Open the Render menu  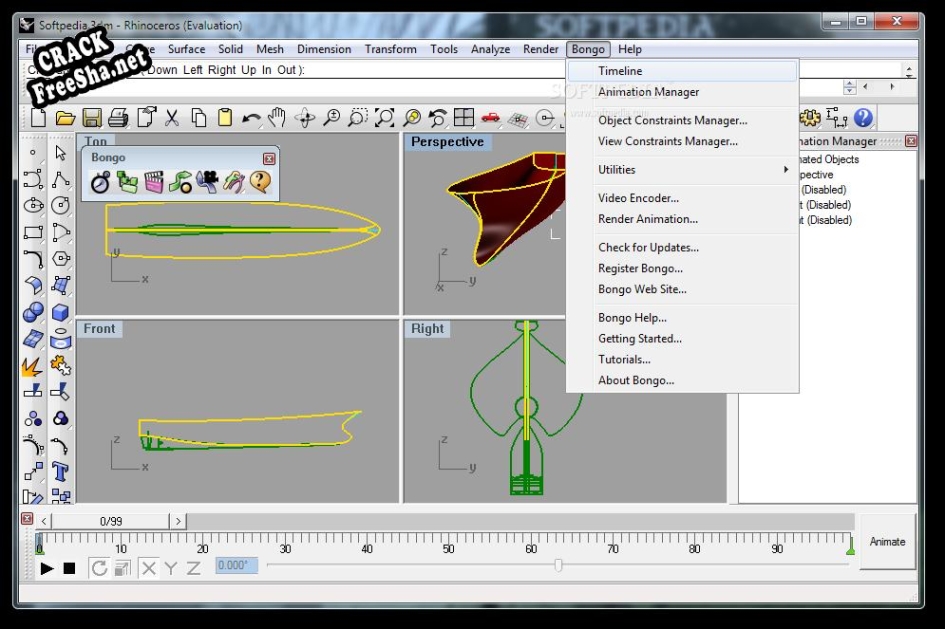point(541,49)
